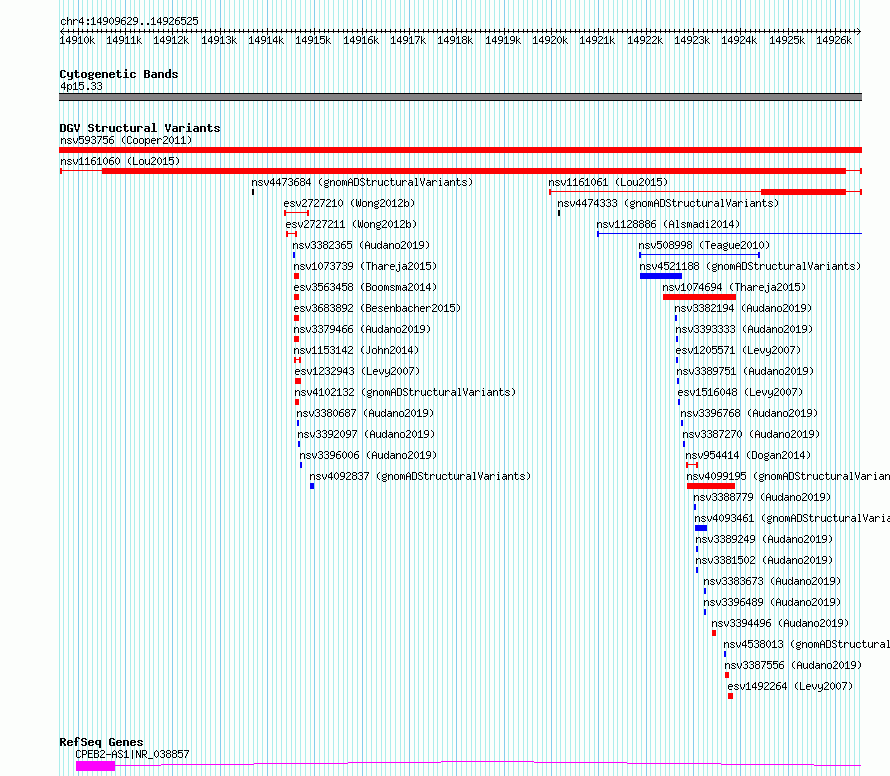Select nsv1153142 (John2014) variant
The width and height of the screenshot is (890, 776).
pyautogui.click(x=356, y=350)
